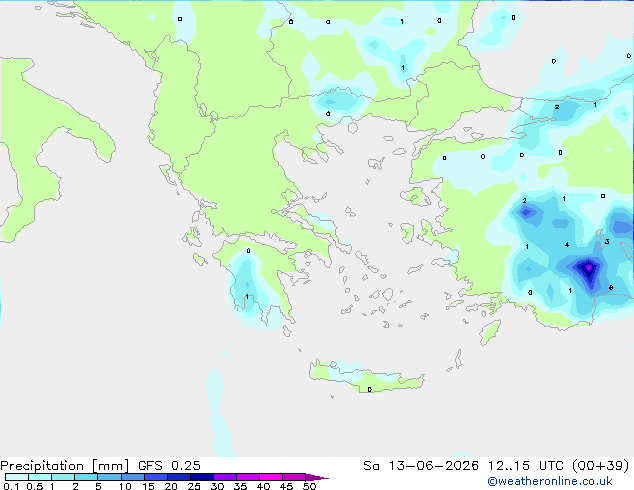Select the 0.5–1 mm legend color swatch
Viewport: 634px width, 490px height.
tap(40, 477)
